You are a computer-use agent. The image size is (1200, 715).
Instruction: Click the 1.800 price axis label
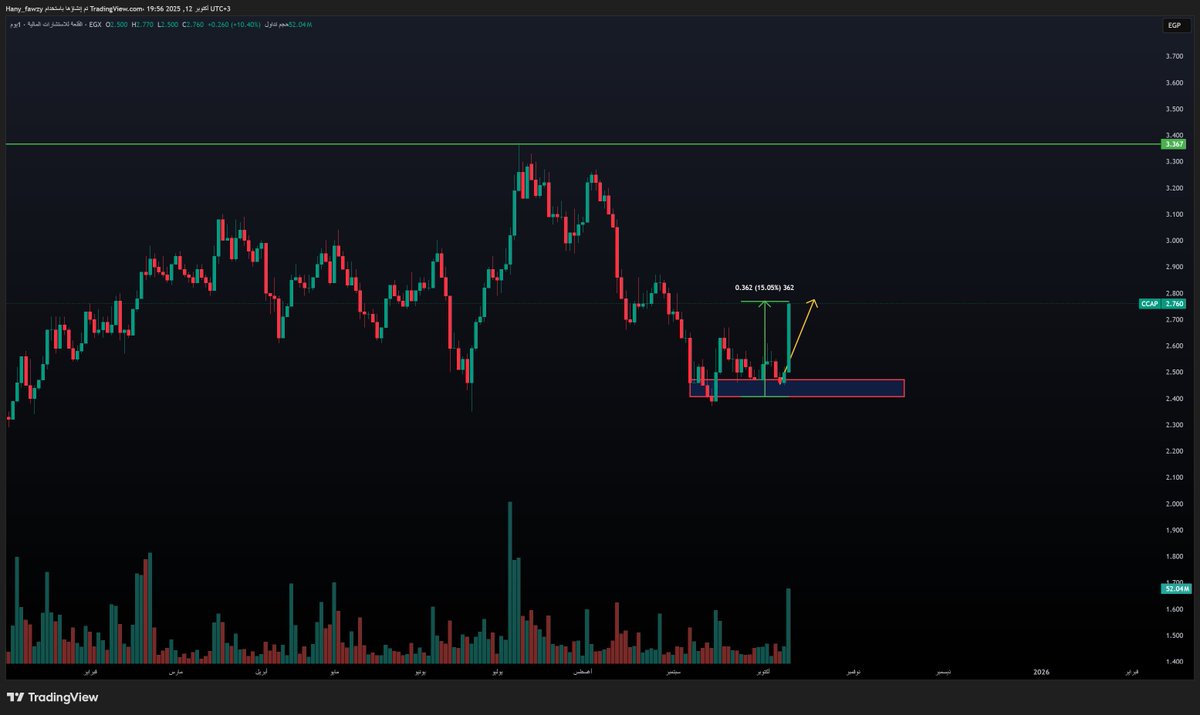1174,557
